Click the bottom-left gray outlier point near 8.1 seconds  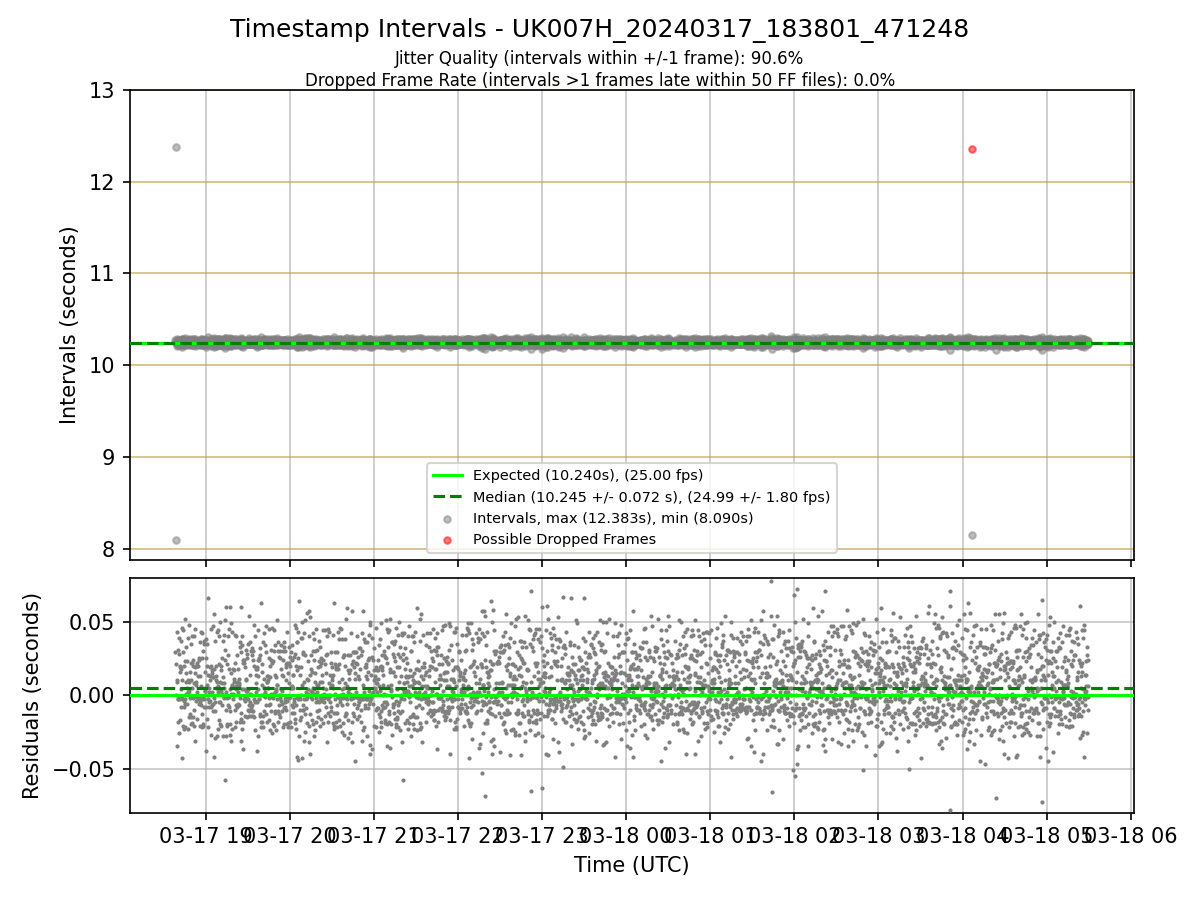point(176,540)
